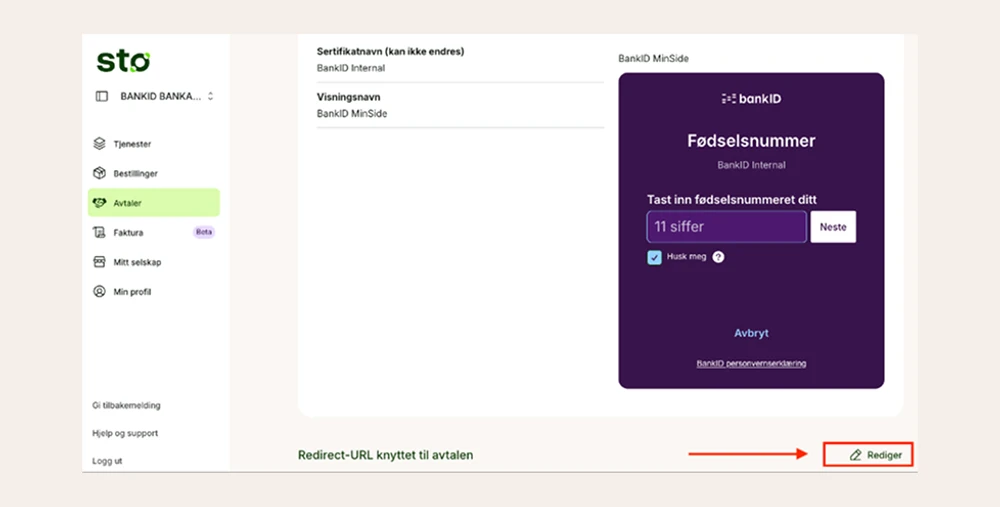Toggle the sidebar panel icon
The height and width of the screenshot is (507, 1000).
(x=102, y=96)
